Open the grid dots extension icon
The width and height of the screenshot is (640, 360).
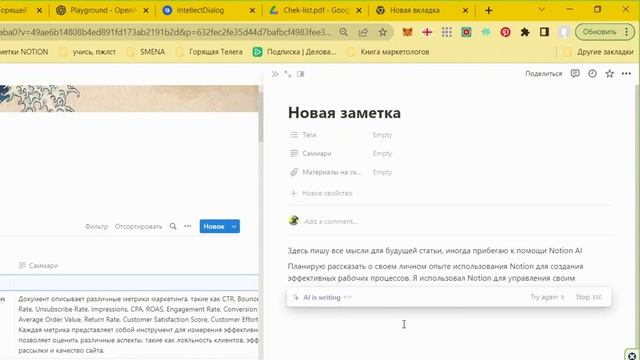pyautogui.click(x=447, y=32)
